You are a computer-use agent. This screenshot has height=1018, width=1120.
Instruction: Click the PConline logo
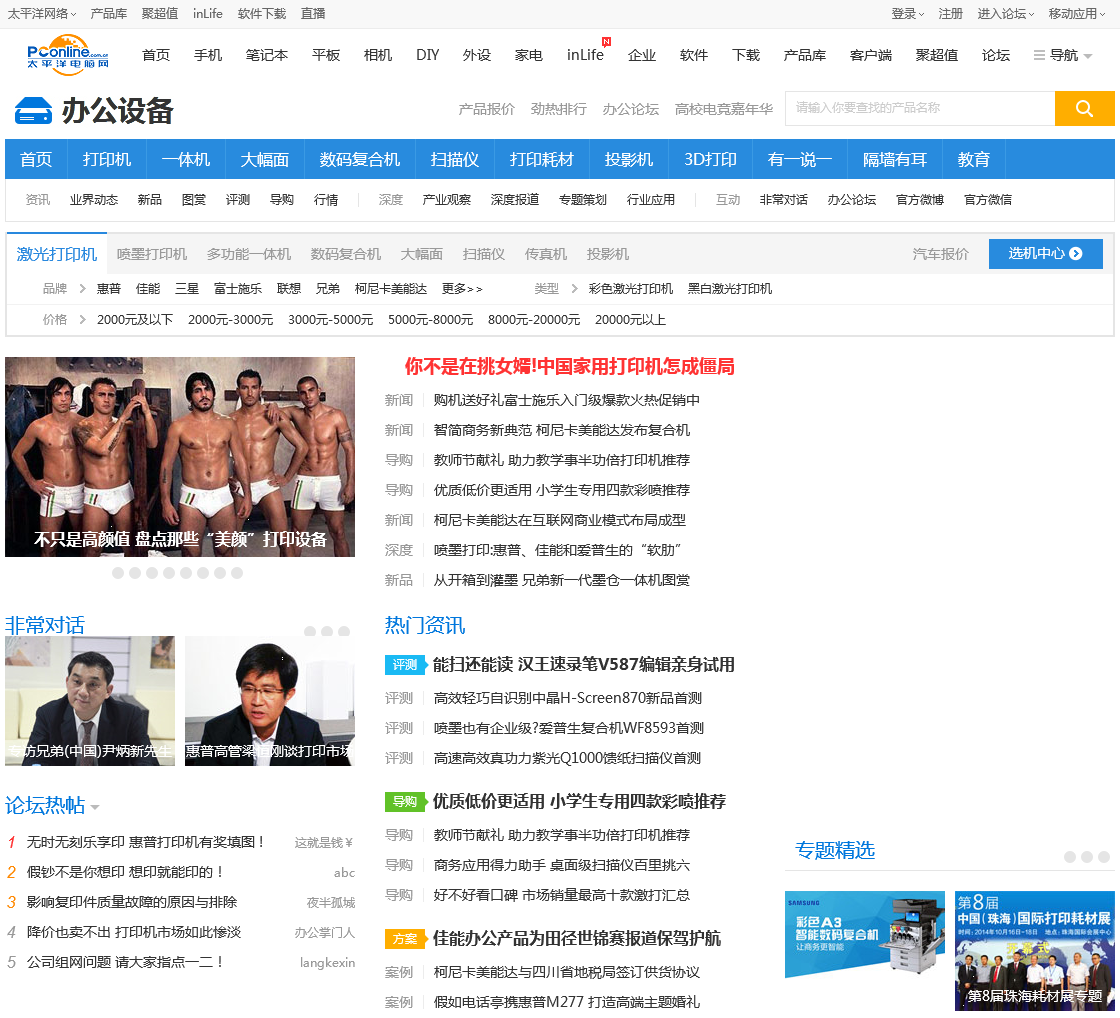pos(68,54)
